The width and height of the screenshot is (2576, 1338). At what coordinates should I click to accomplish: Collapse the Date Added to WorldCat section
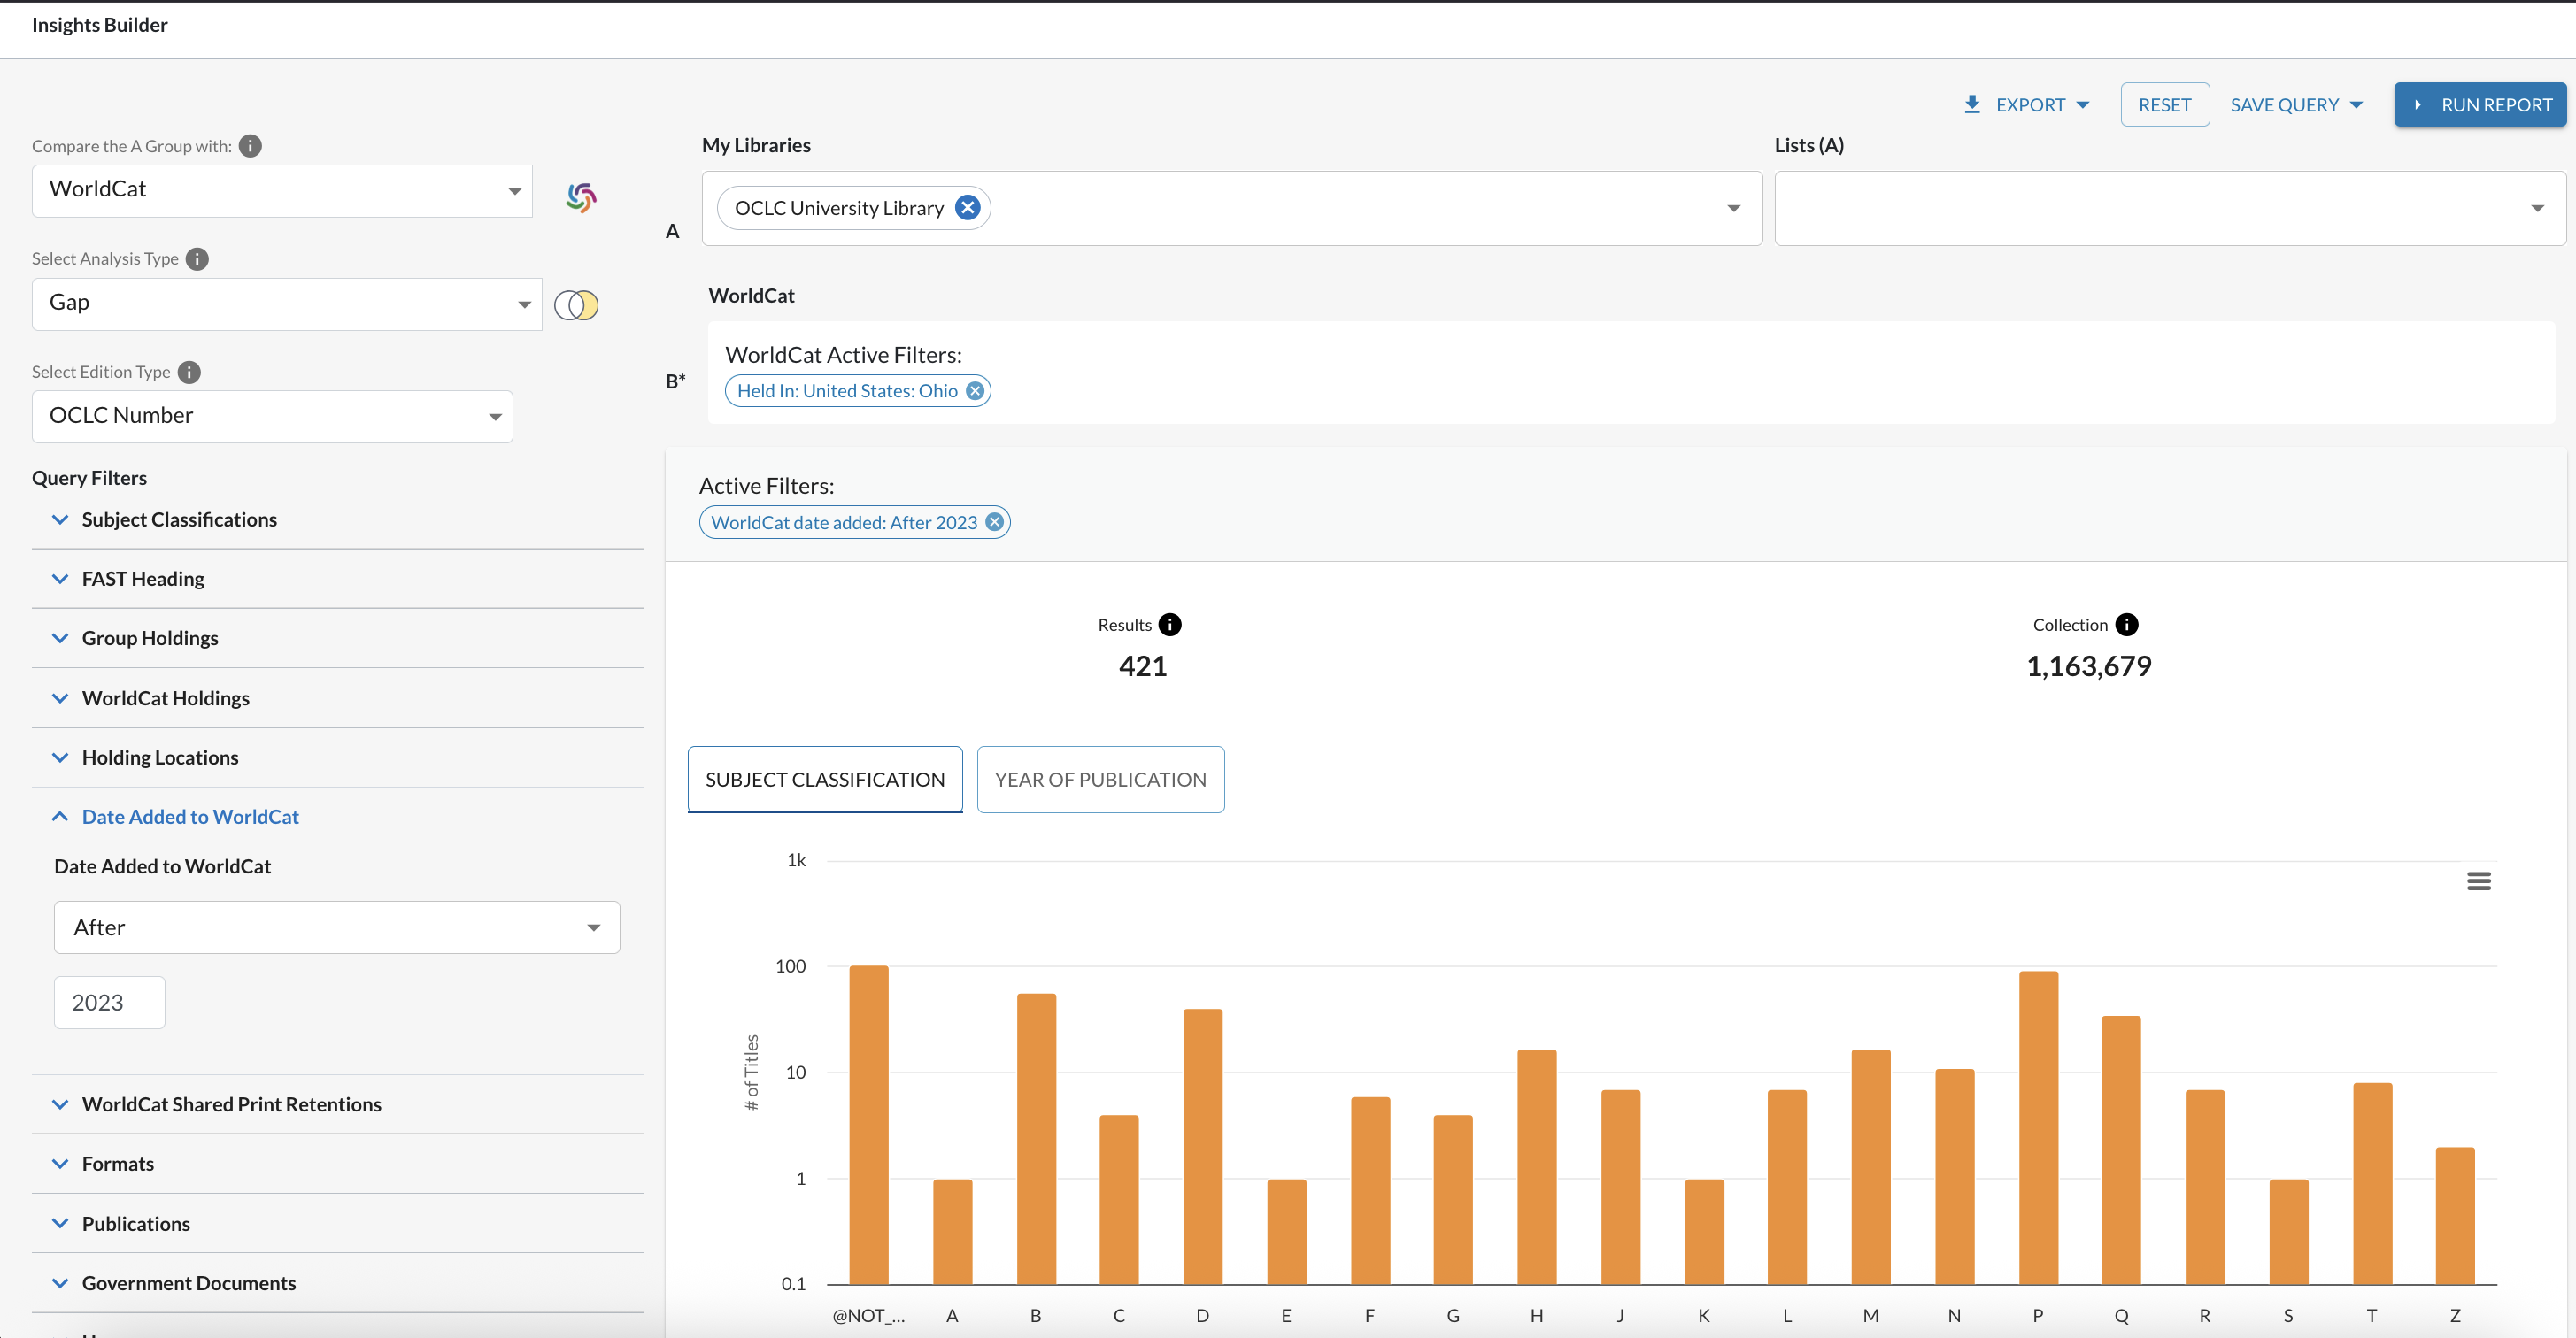click(190, 817)
